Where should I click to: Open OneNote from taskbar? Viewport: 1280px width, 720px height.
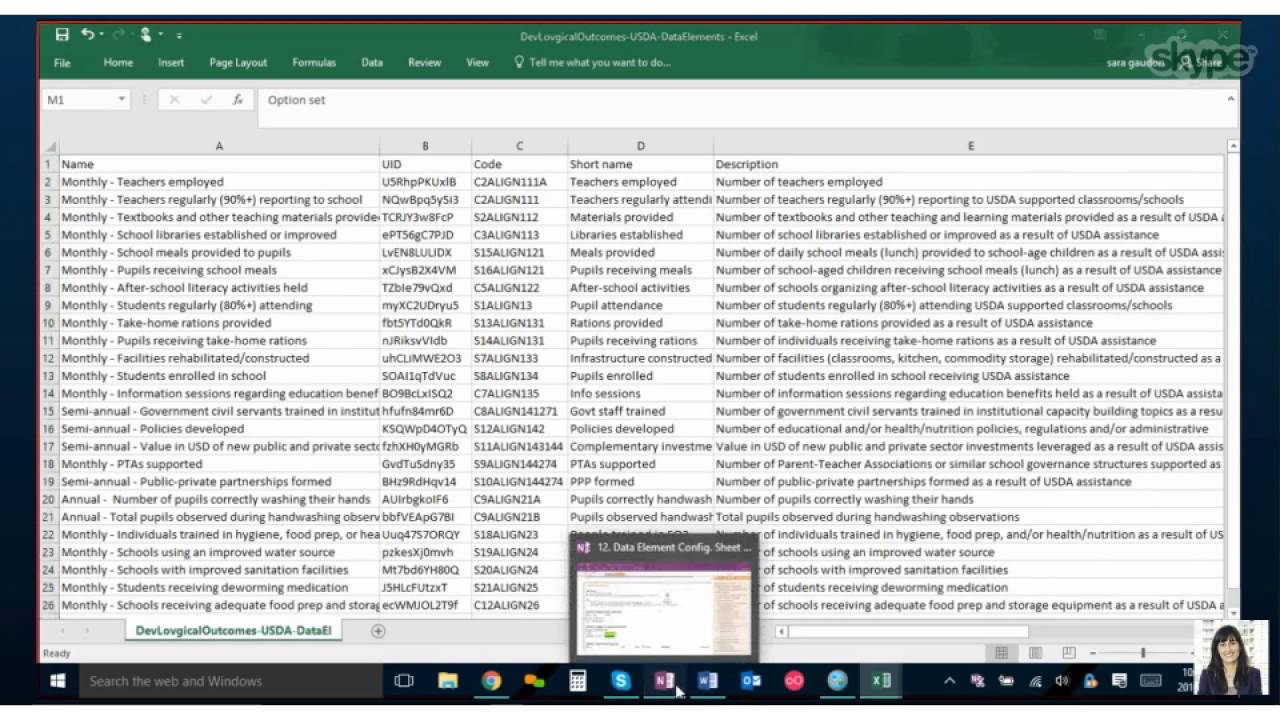[664, 681]
